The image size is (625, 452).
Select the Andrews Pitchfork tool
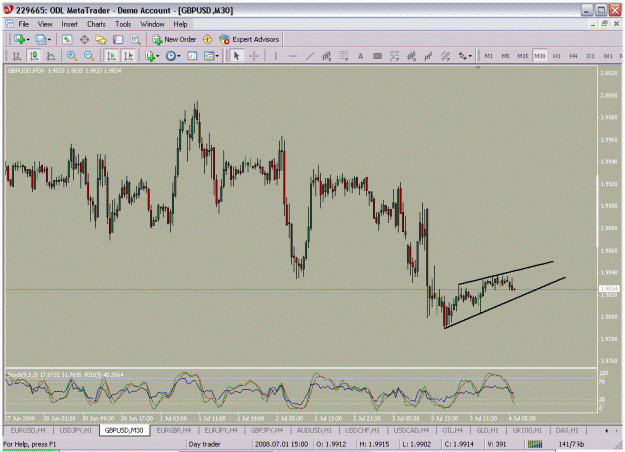point(445,56)
